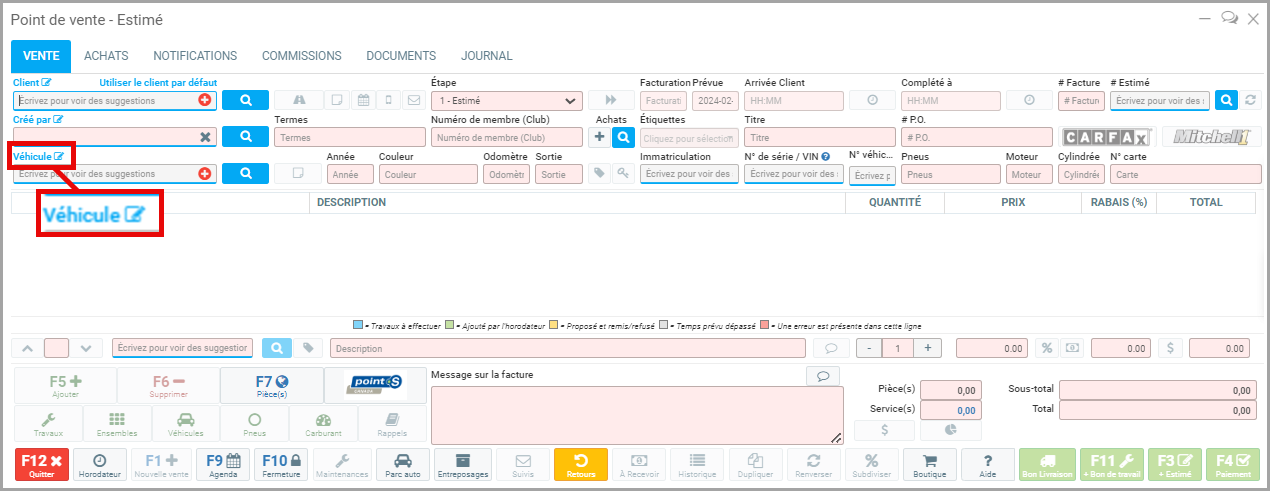Click the F7 Pièce(s) globe button
This screenshot has height=491, width=1270.
coord(271,385)
